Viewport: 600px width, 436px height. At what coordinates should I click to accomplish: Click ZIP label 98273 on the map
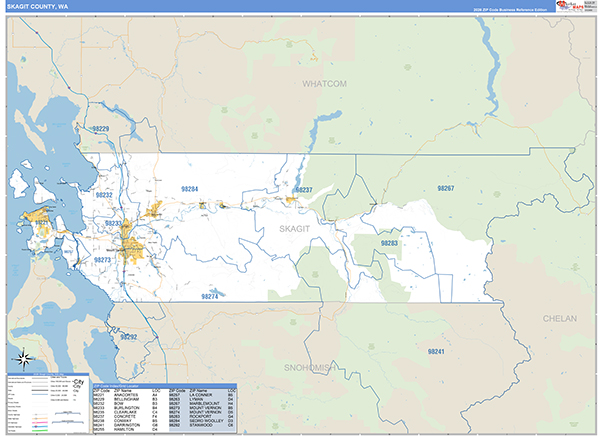103,260
